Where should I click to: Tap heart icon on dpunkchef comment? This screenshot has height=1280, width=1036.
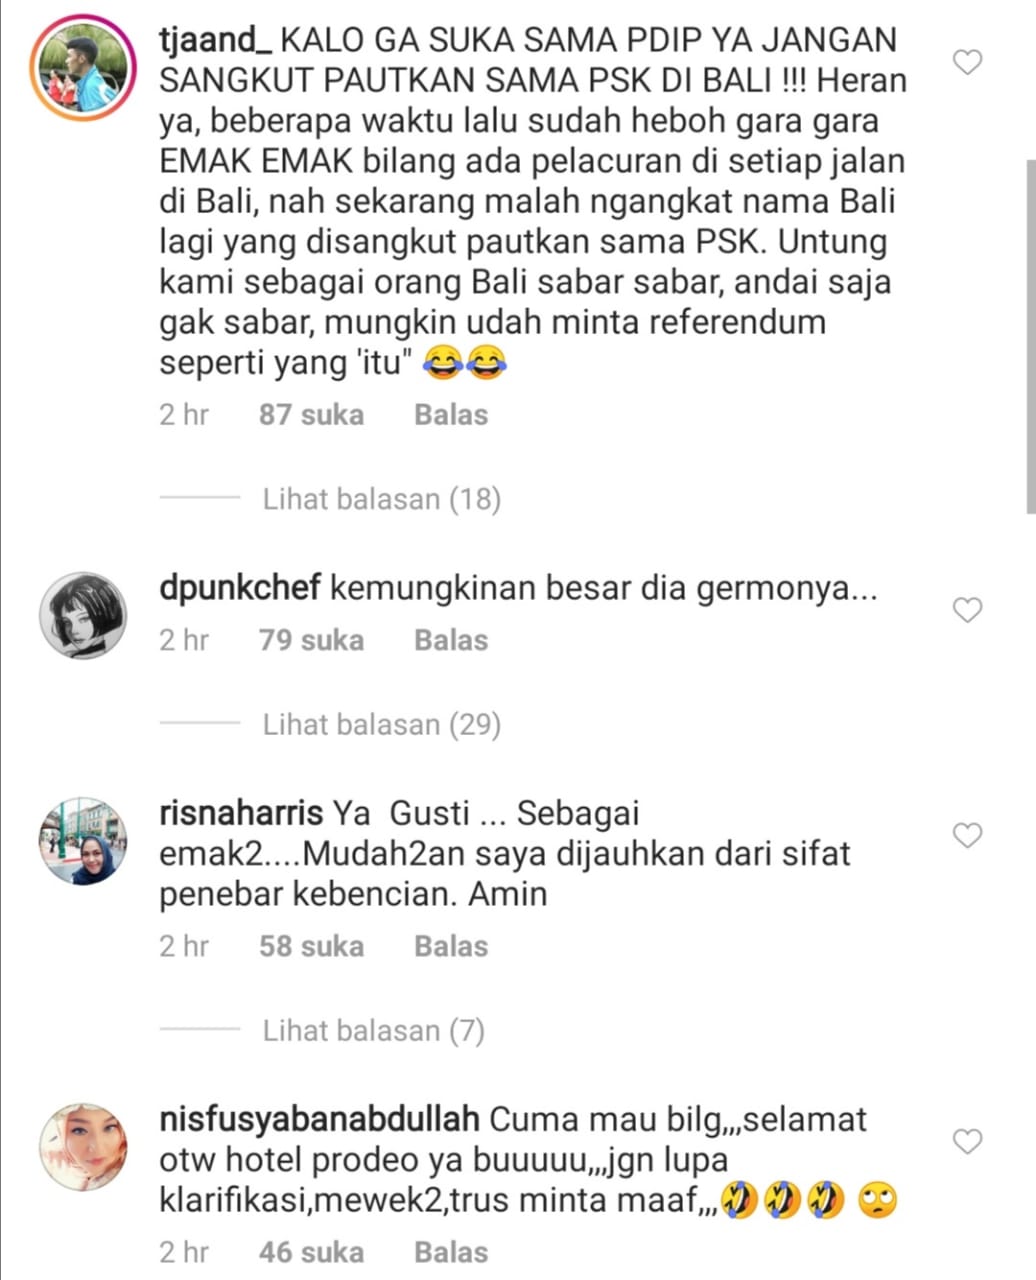point(967,609)
